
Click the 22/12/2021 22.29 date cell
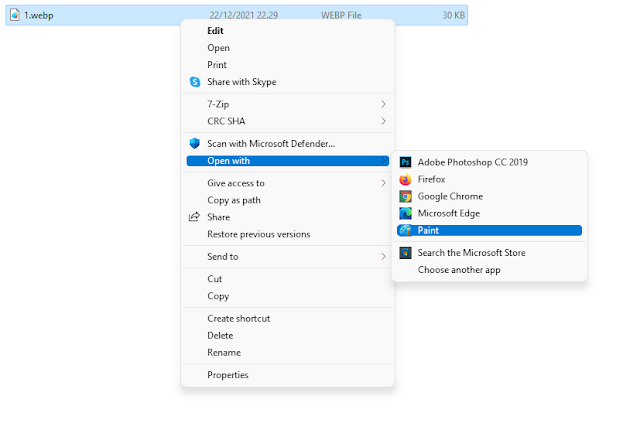pyautogui.click(x=244, y=16)
